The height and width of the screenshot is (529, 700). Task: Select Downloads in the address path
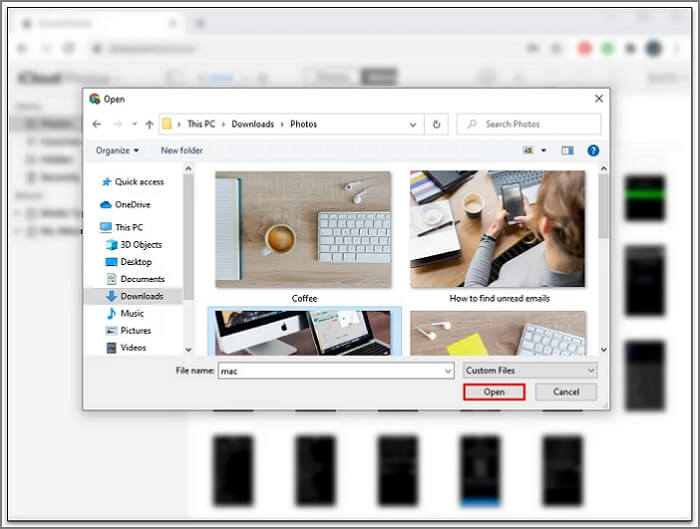253,124
